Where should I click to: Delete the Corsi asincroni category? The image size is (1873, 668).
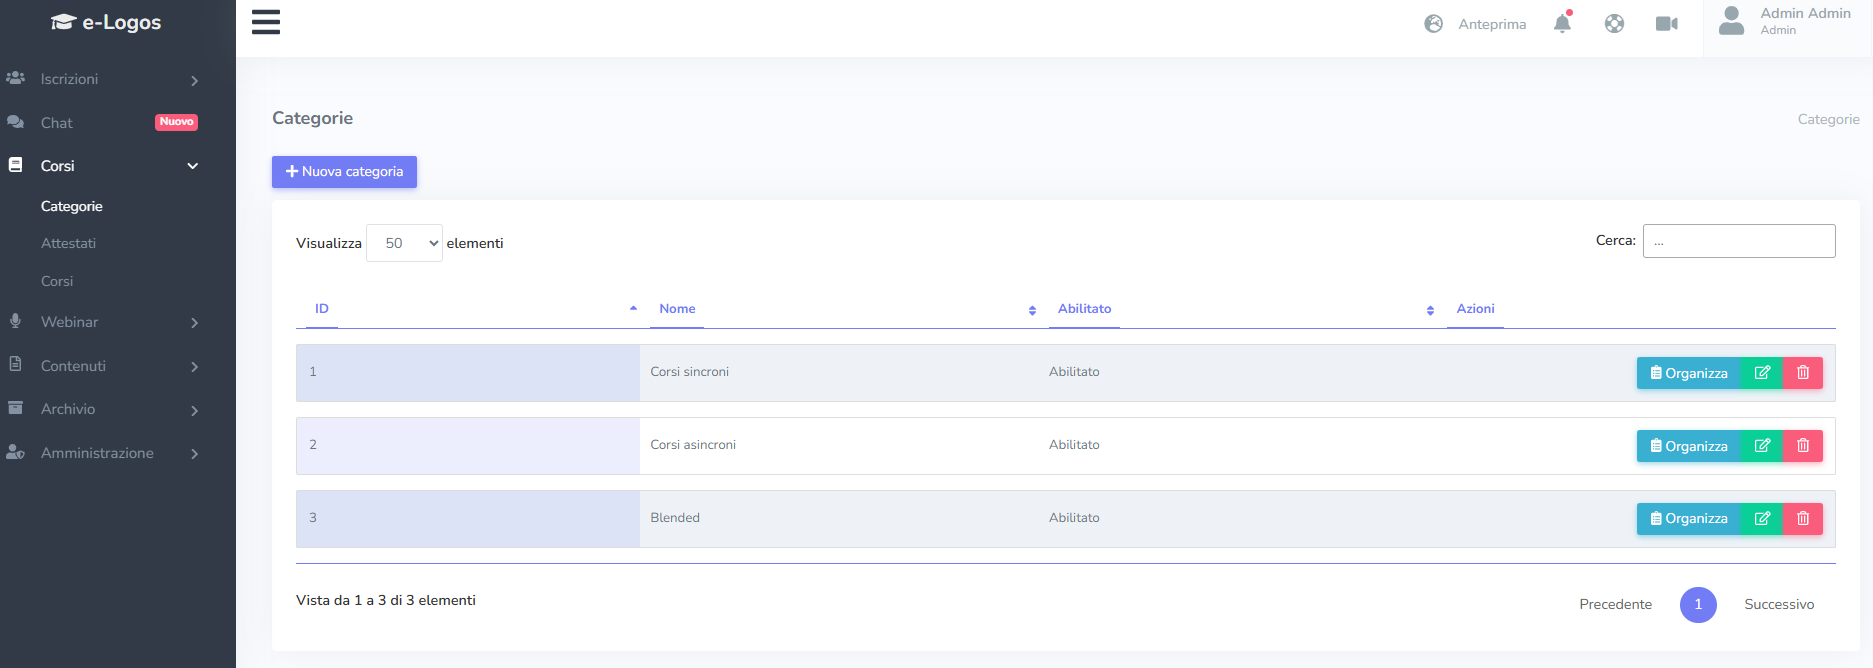click(1803, 446)
